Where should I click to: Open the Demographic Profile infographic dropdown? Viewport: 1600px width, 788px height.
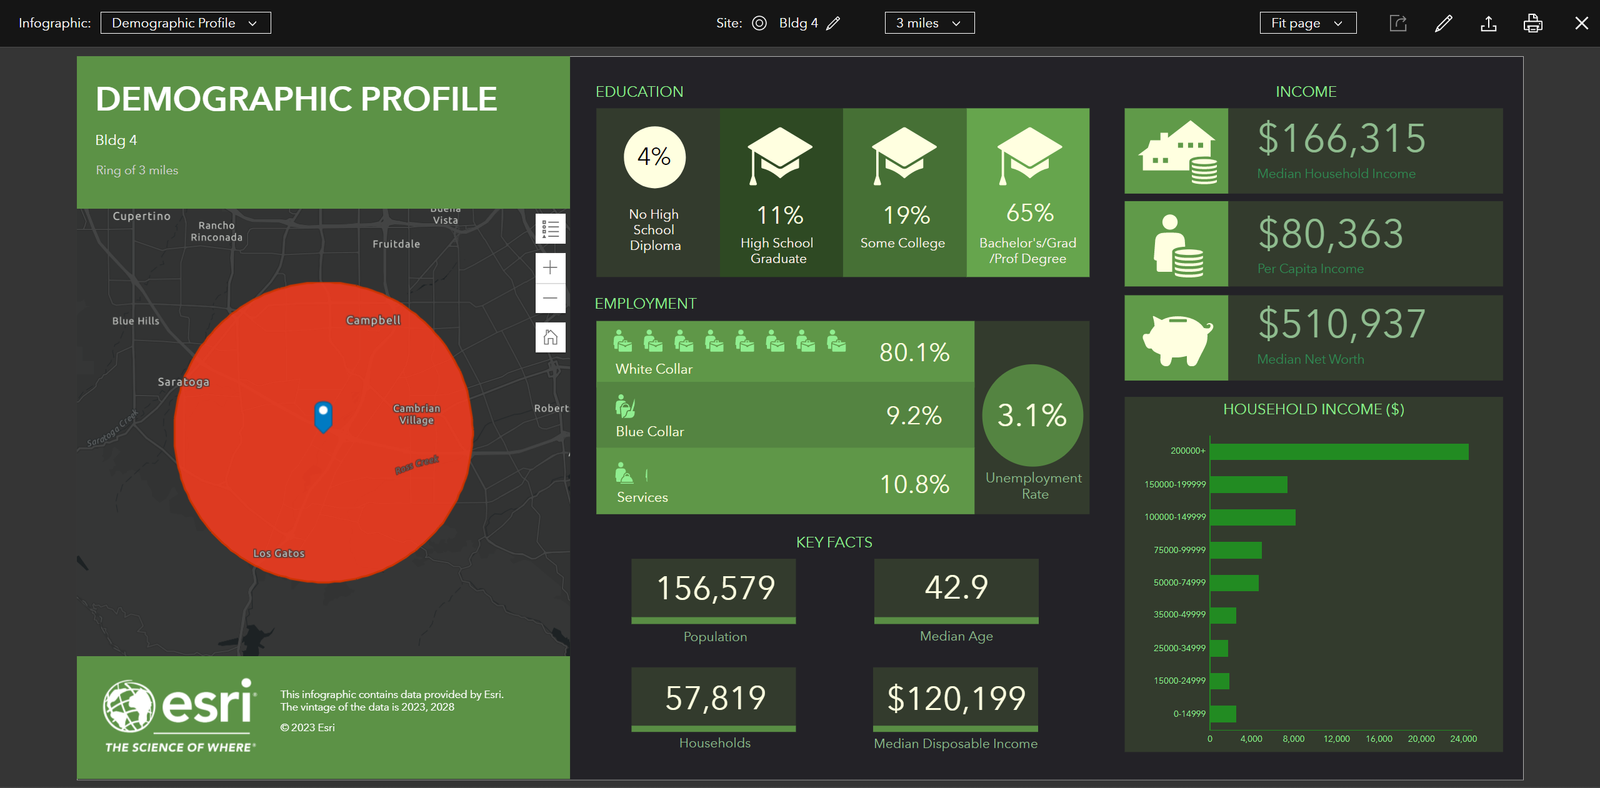coord(185,23)
